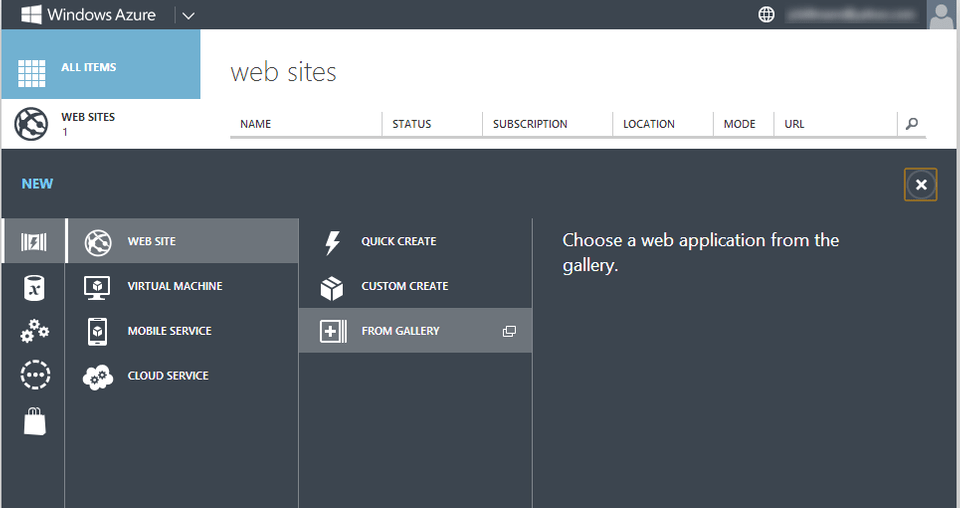Click the 'web sites' page title

tap(283, 72)
